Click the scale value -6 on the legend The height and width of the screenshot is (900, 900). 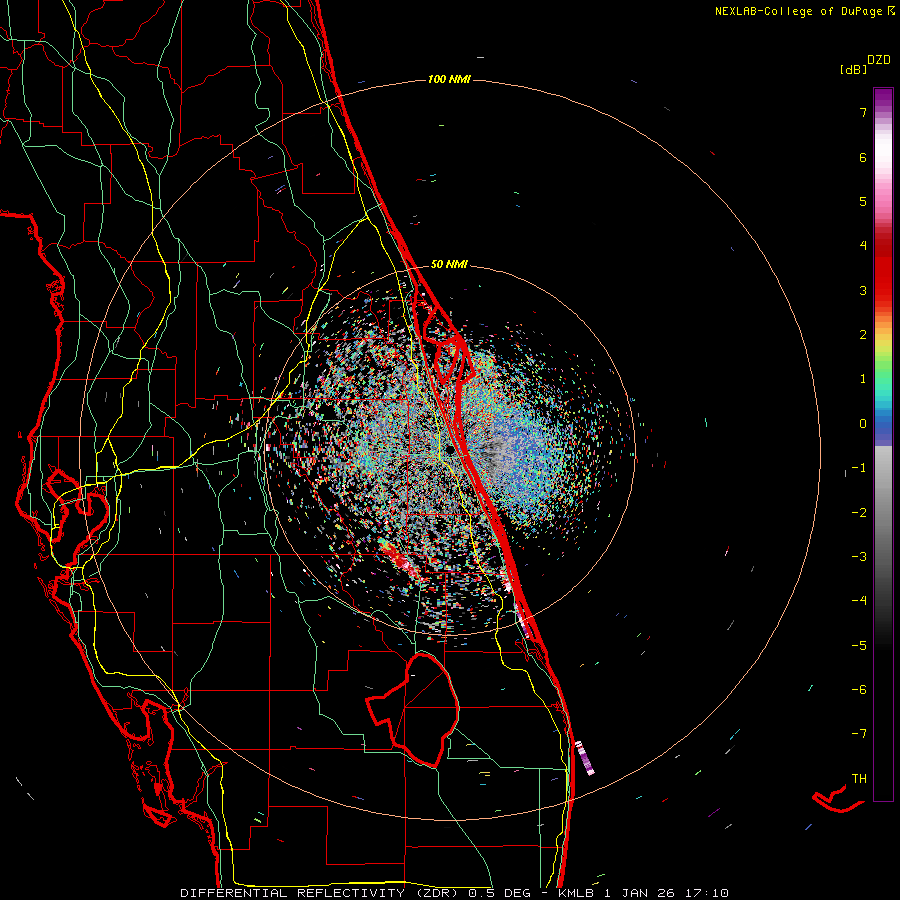point(859,690)
